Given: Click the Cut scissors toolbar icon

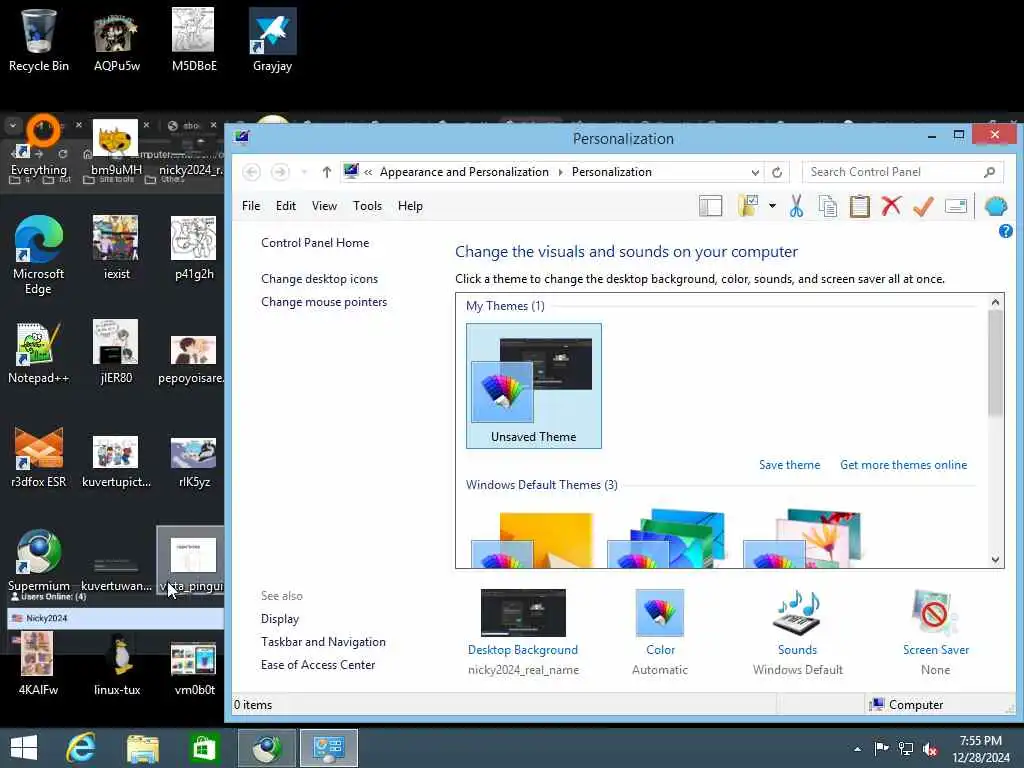Looking at the screenshot, I should pyautogui.click(x=796, y=206).
